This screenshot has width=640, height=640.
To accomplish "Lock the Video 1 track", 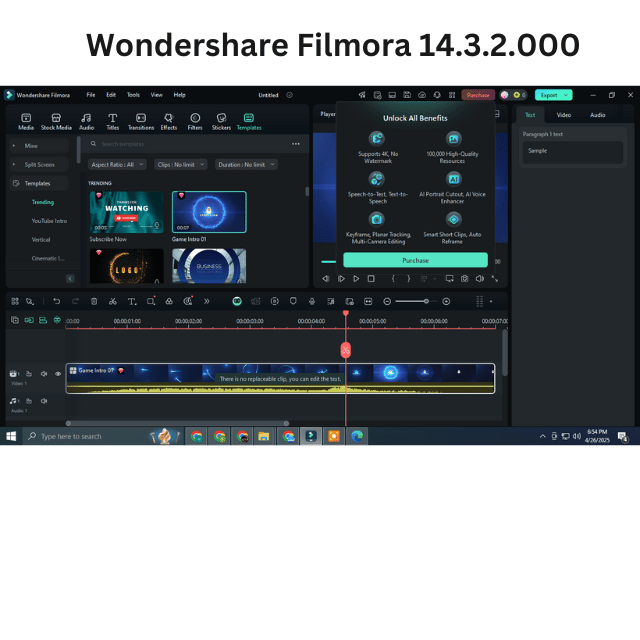I will tap(29, 373).
